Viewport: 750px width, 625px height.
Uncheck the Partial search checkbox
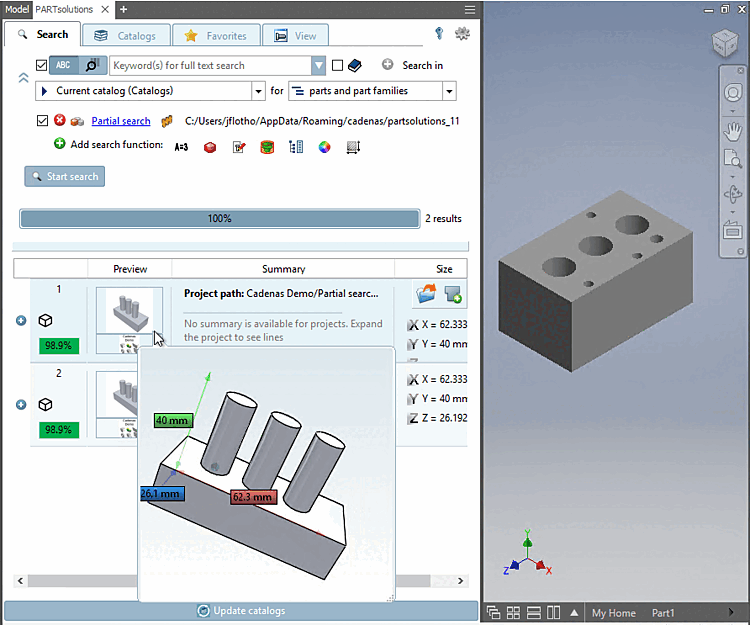click(x=41, y=121)
